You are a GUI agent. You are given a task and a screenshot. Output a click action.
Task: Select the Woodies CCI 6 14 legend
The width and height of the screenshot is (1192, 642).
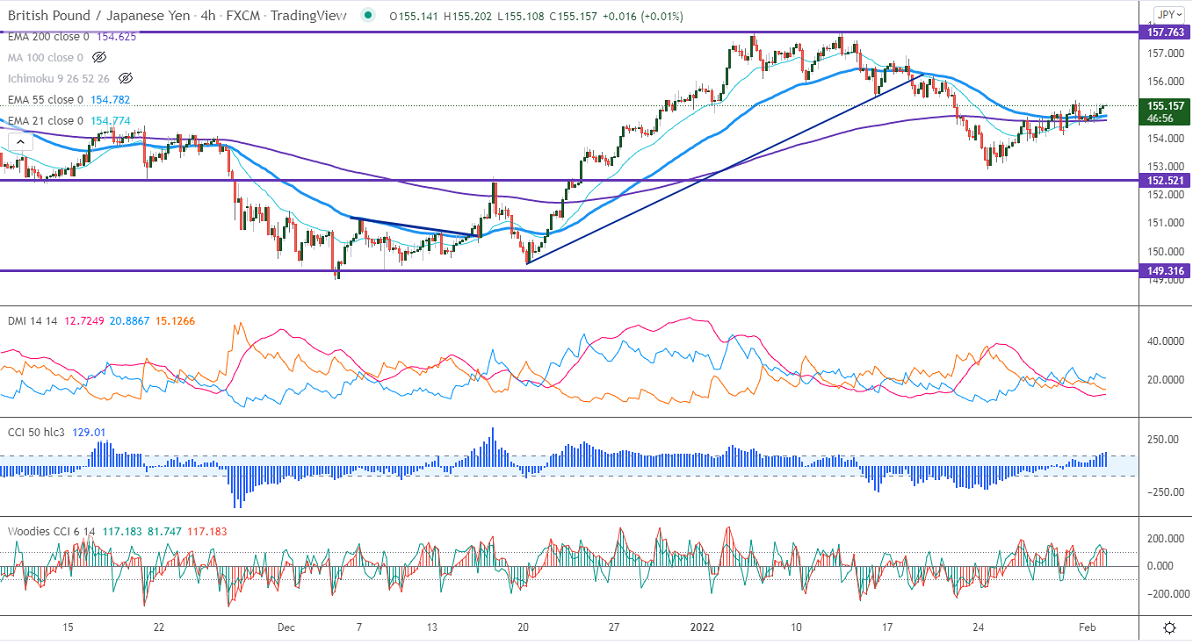[x=52, y=532]
